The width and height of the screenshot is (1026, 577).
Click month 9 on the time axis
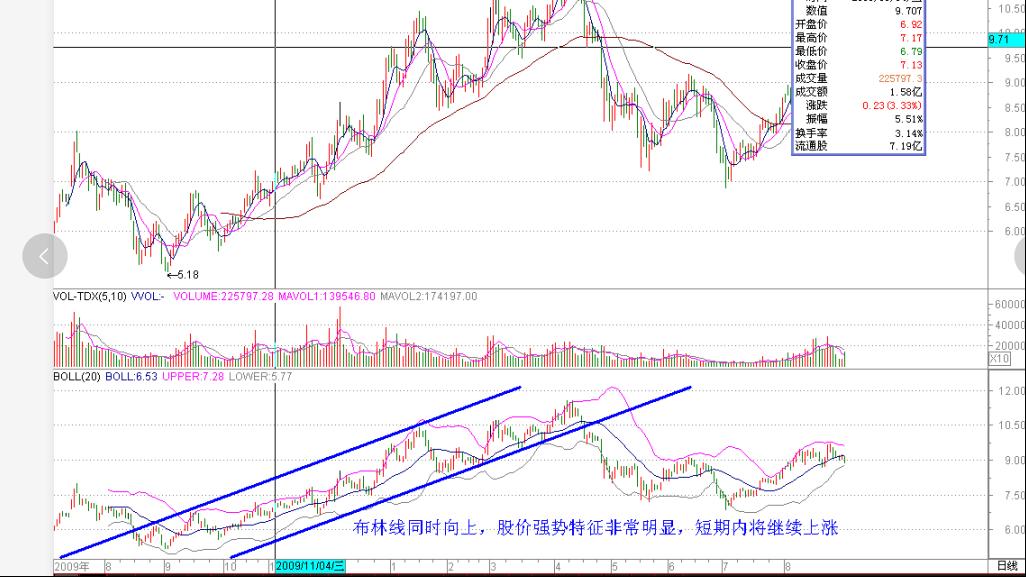(168, 567)
